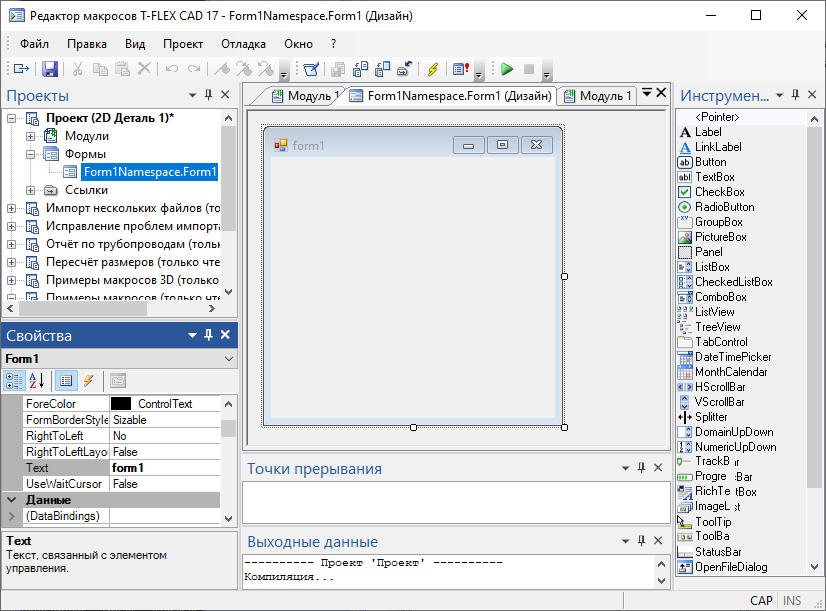Image resolution: width=826 pixels, height=611 pixels.
Task: Expand the Модули tree node
Action: pyautogui.click(x=31, y=136)
